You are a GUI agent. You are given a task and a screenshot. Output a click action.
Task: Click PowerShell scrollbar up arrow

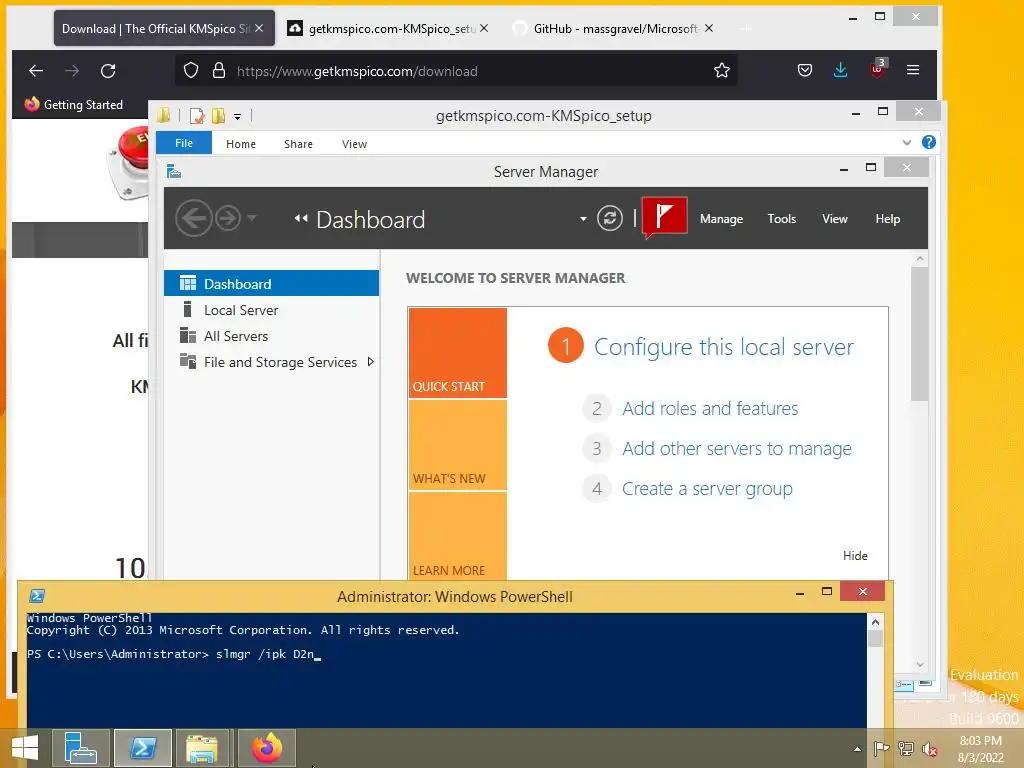875,622
